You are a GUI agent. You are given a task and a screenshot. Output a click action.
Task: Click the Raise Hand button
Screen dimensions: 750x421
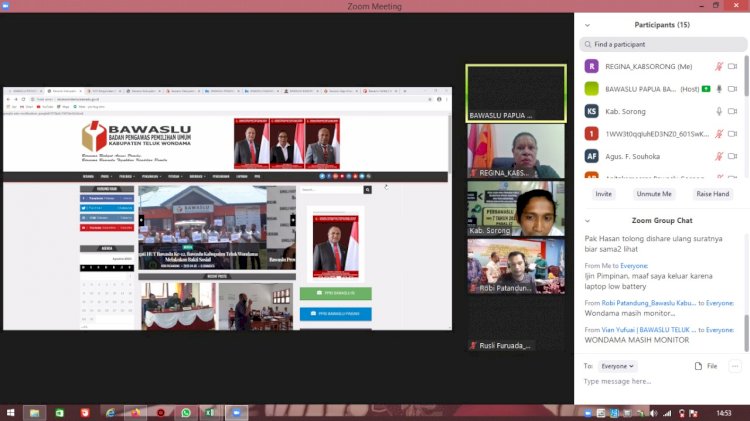(x=713, y=194)
